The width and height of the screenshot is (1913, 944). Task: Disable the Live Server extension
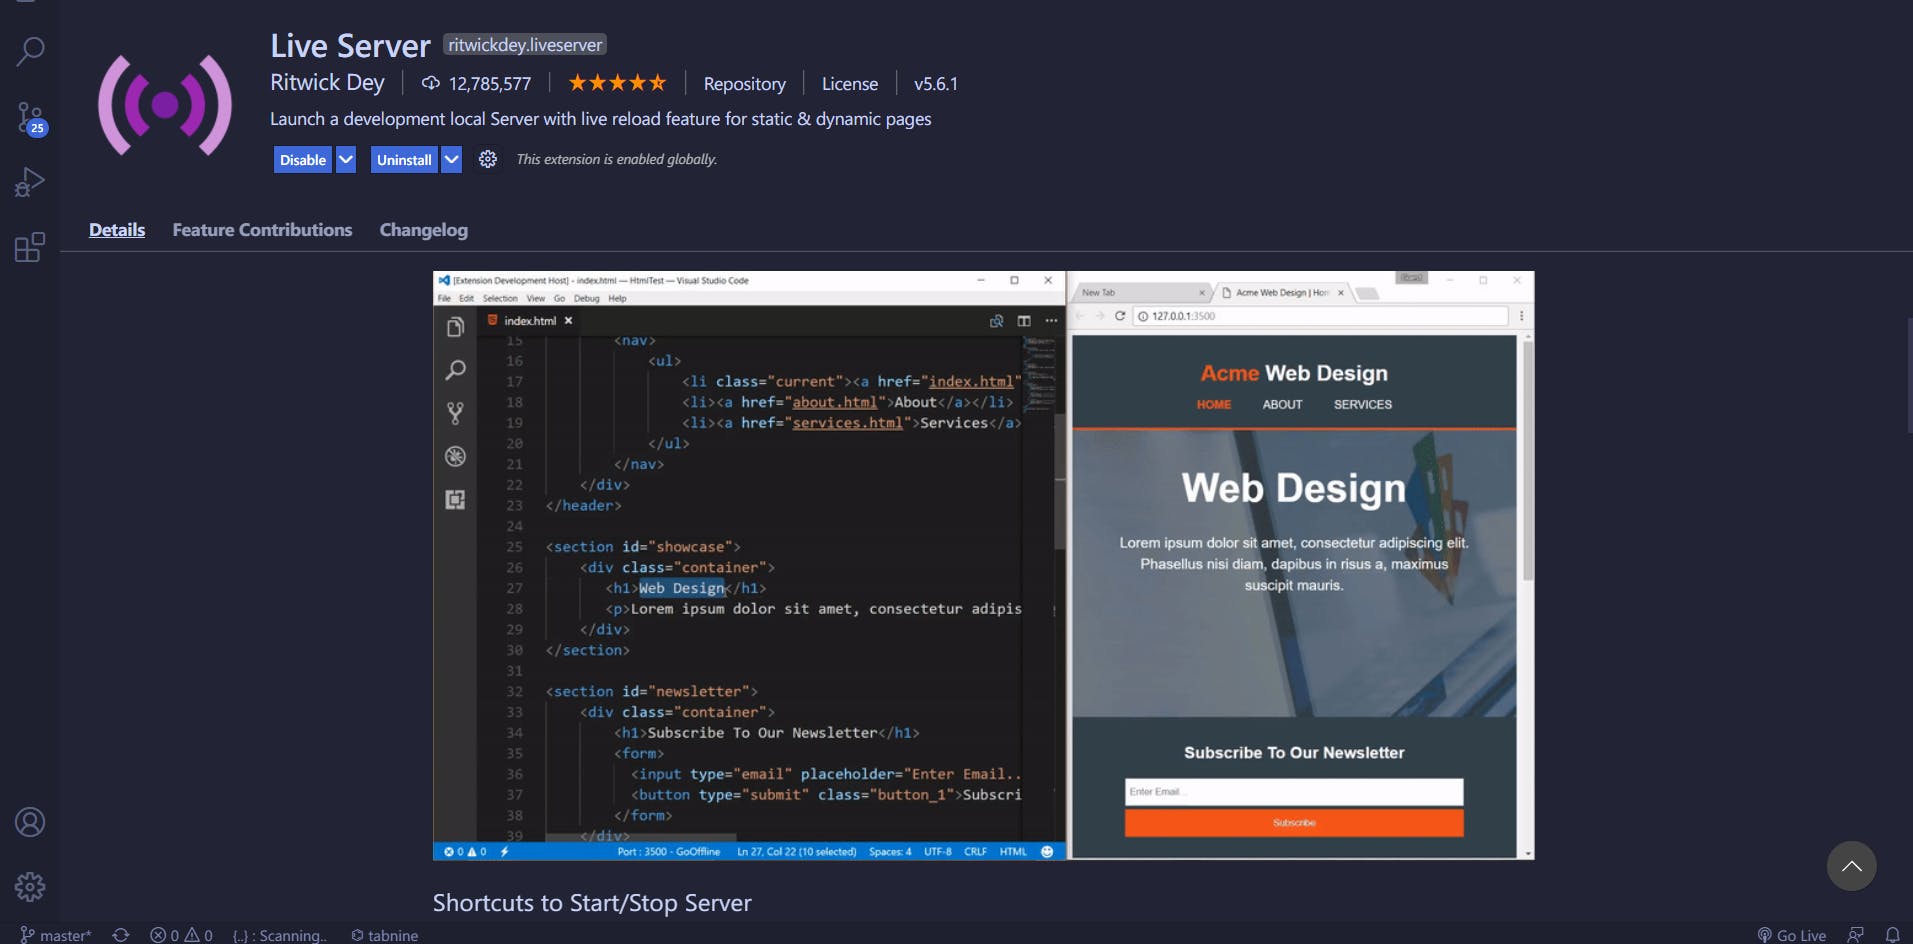303,160
